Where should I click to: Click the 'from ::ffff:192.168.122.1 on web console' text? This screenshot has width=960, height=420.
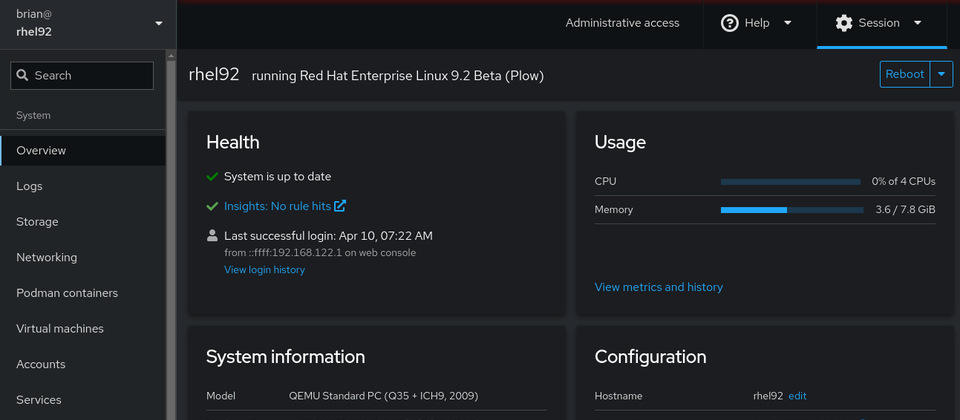(320, 253)
